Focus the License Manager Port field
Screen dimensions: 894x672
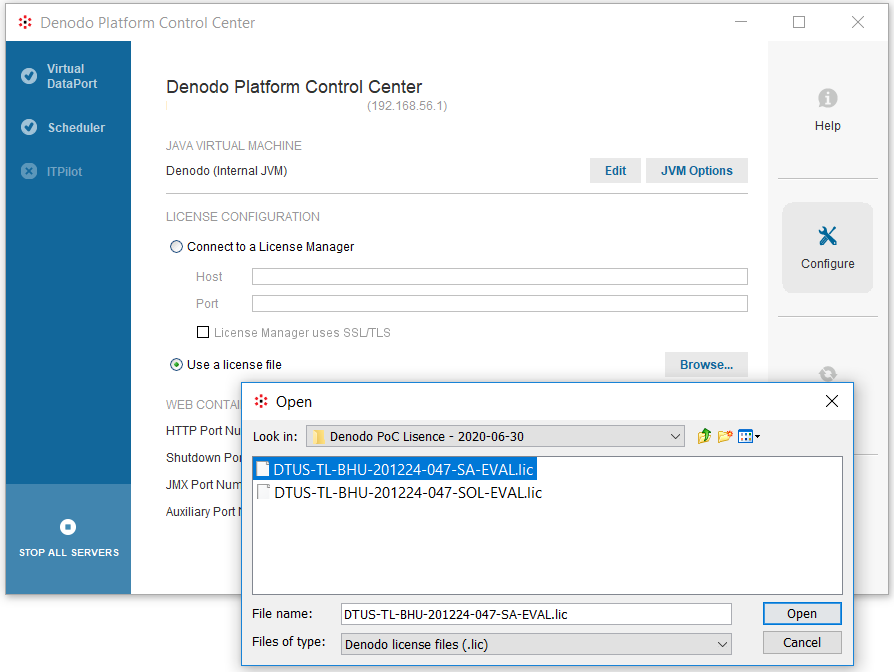pos(499,303)
